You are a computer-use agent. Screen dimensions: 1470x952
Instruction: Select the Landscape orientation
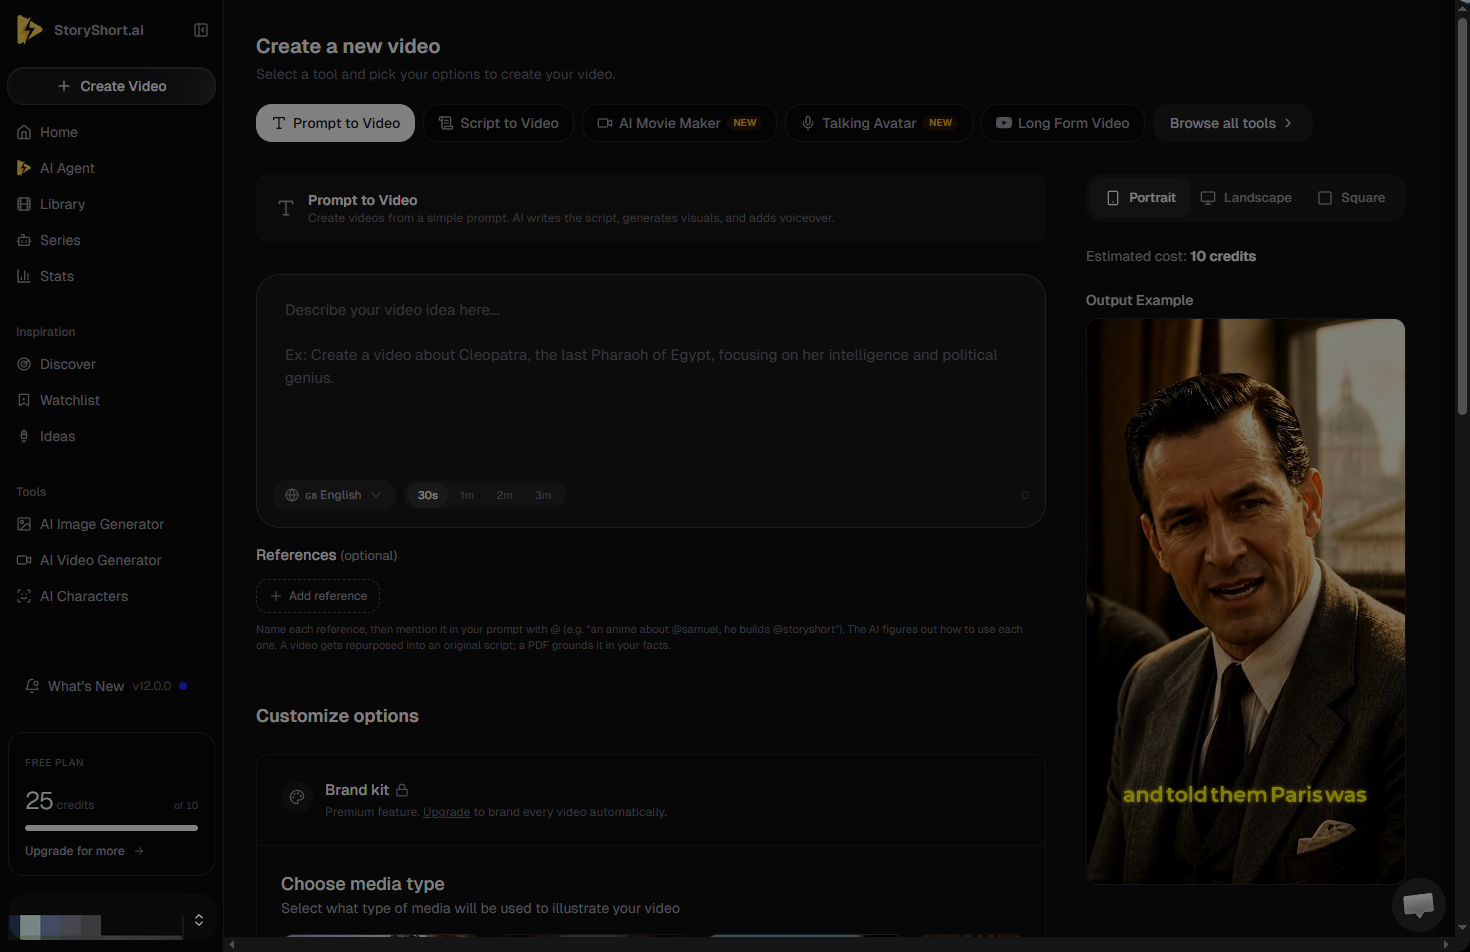pyautogui.click(x=1246, y=198)
